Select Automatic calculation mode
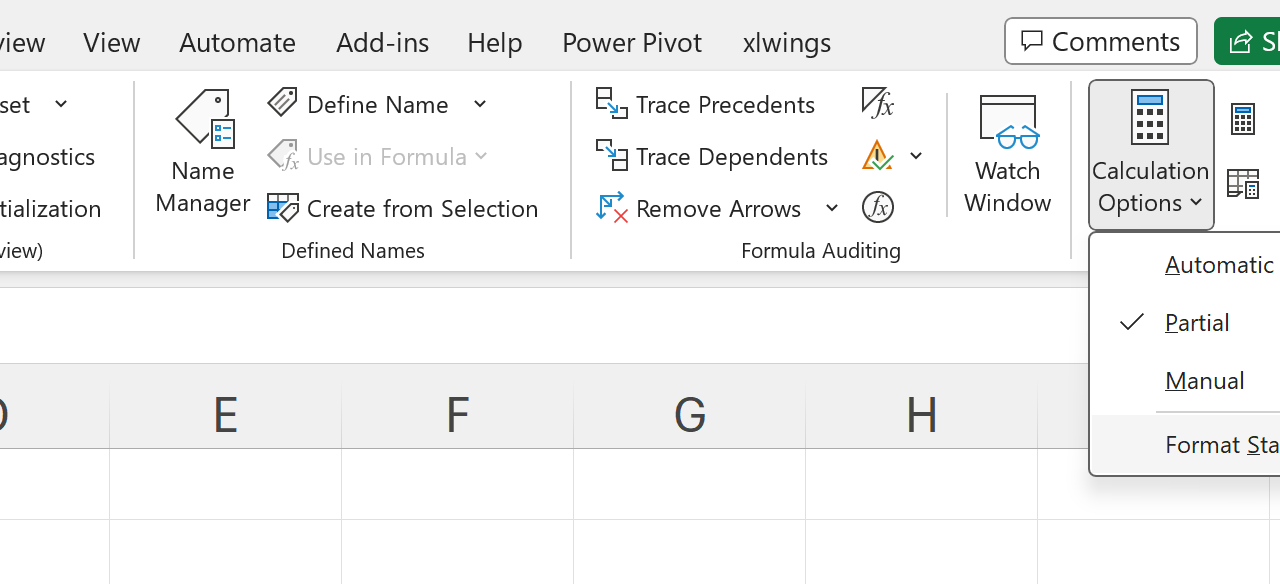The height and width of the screenshot is (584, 1280). click(x=1218, y=265)
